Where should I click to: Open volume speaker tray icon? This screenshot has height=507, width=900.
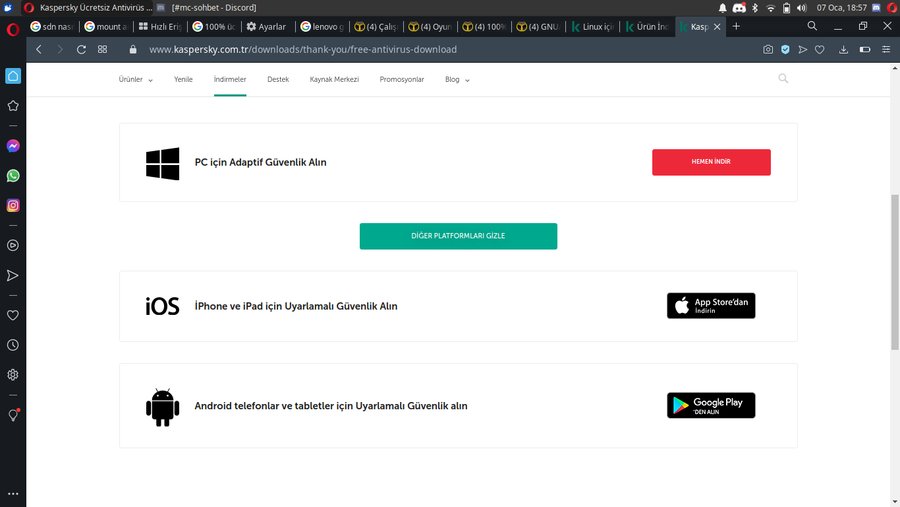point(802,8)
